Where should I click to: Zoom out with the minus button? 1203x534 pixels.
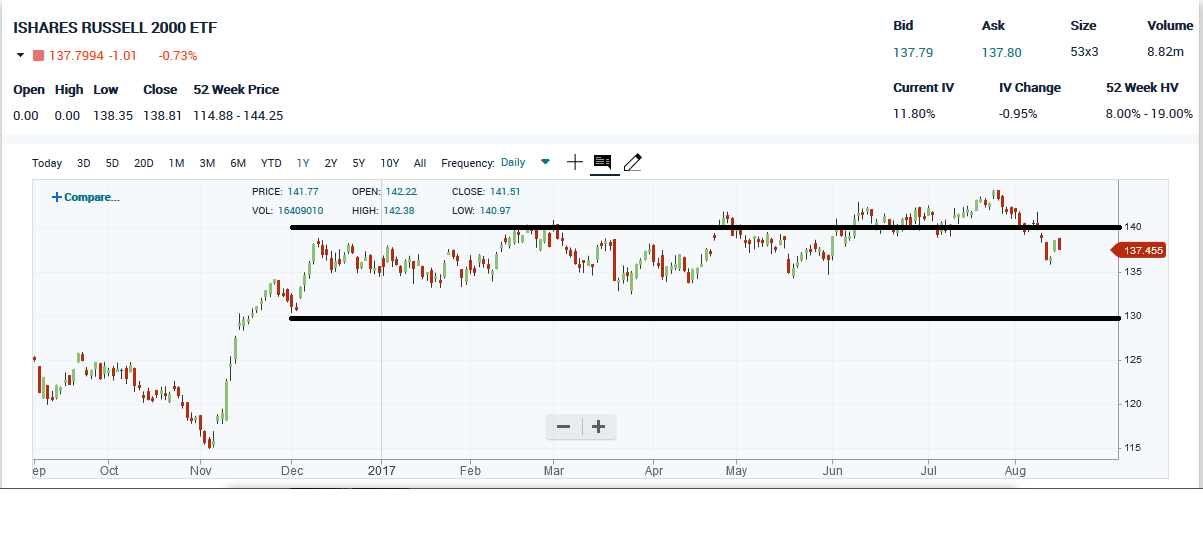click(563, 427)
